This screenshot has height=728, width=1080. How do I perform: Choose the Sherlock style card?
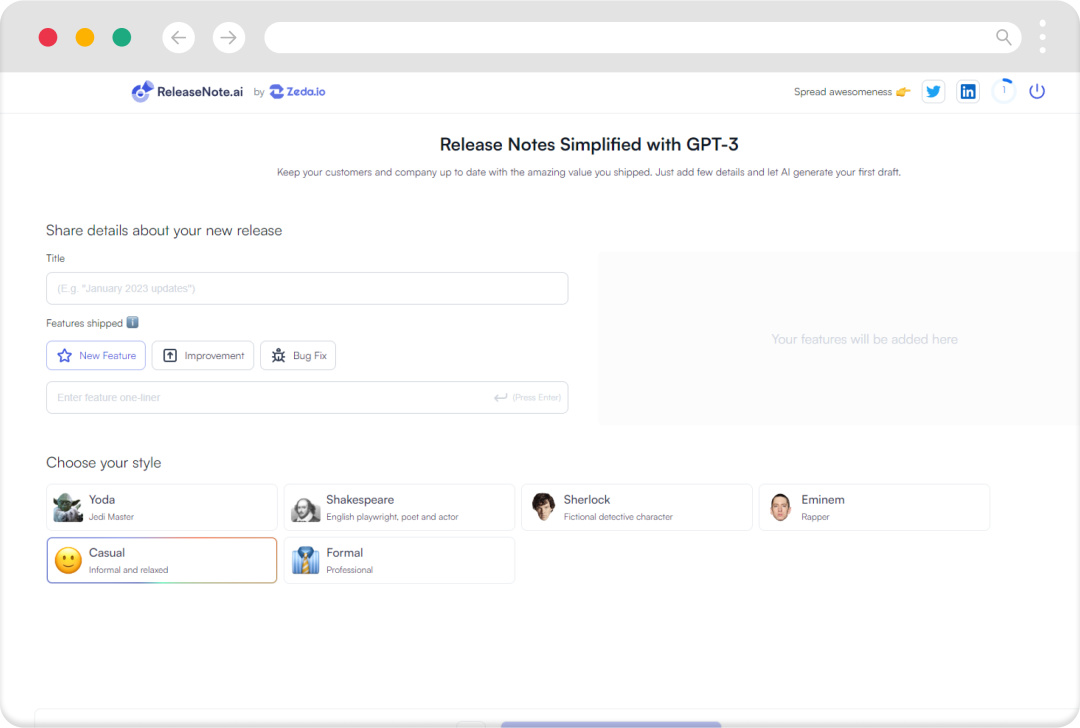point(637,508)
